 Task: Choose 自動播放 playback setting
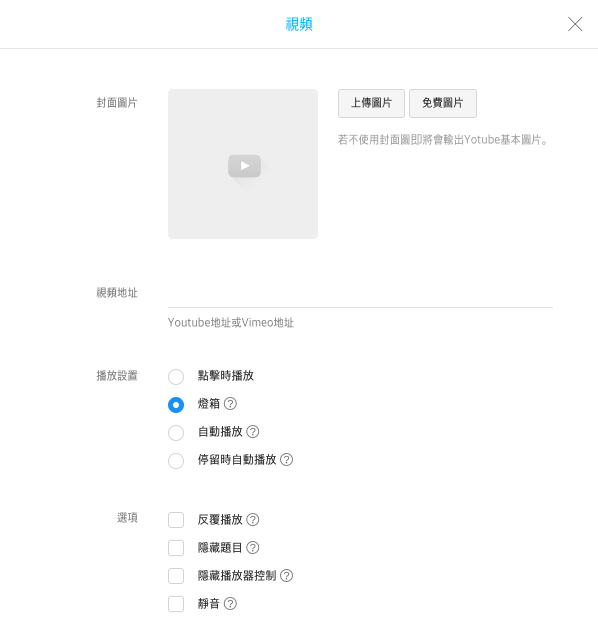(176, 433)
